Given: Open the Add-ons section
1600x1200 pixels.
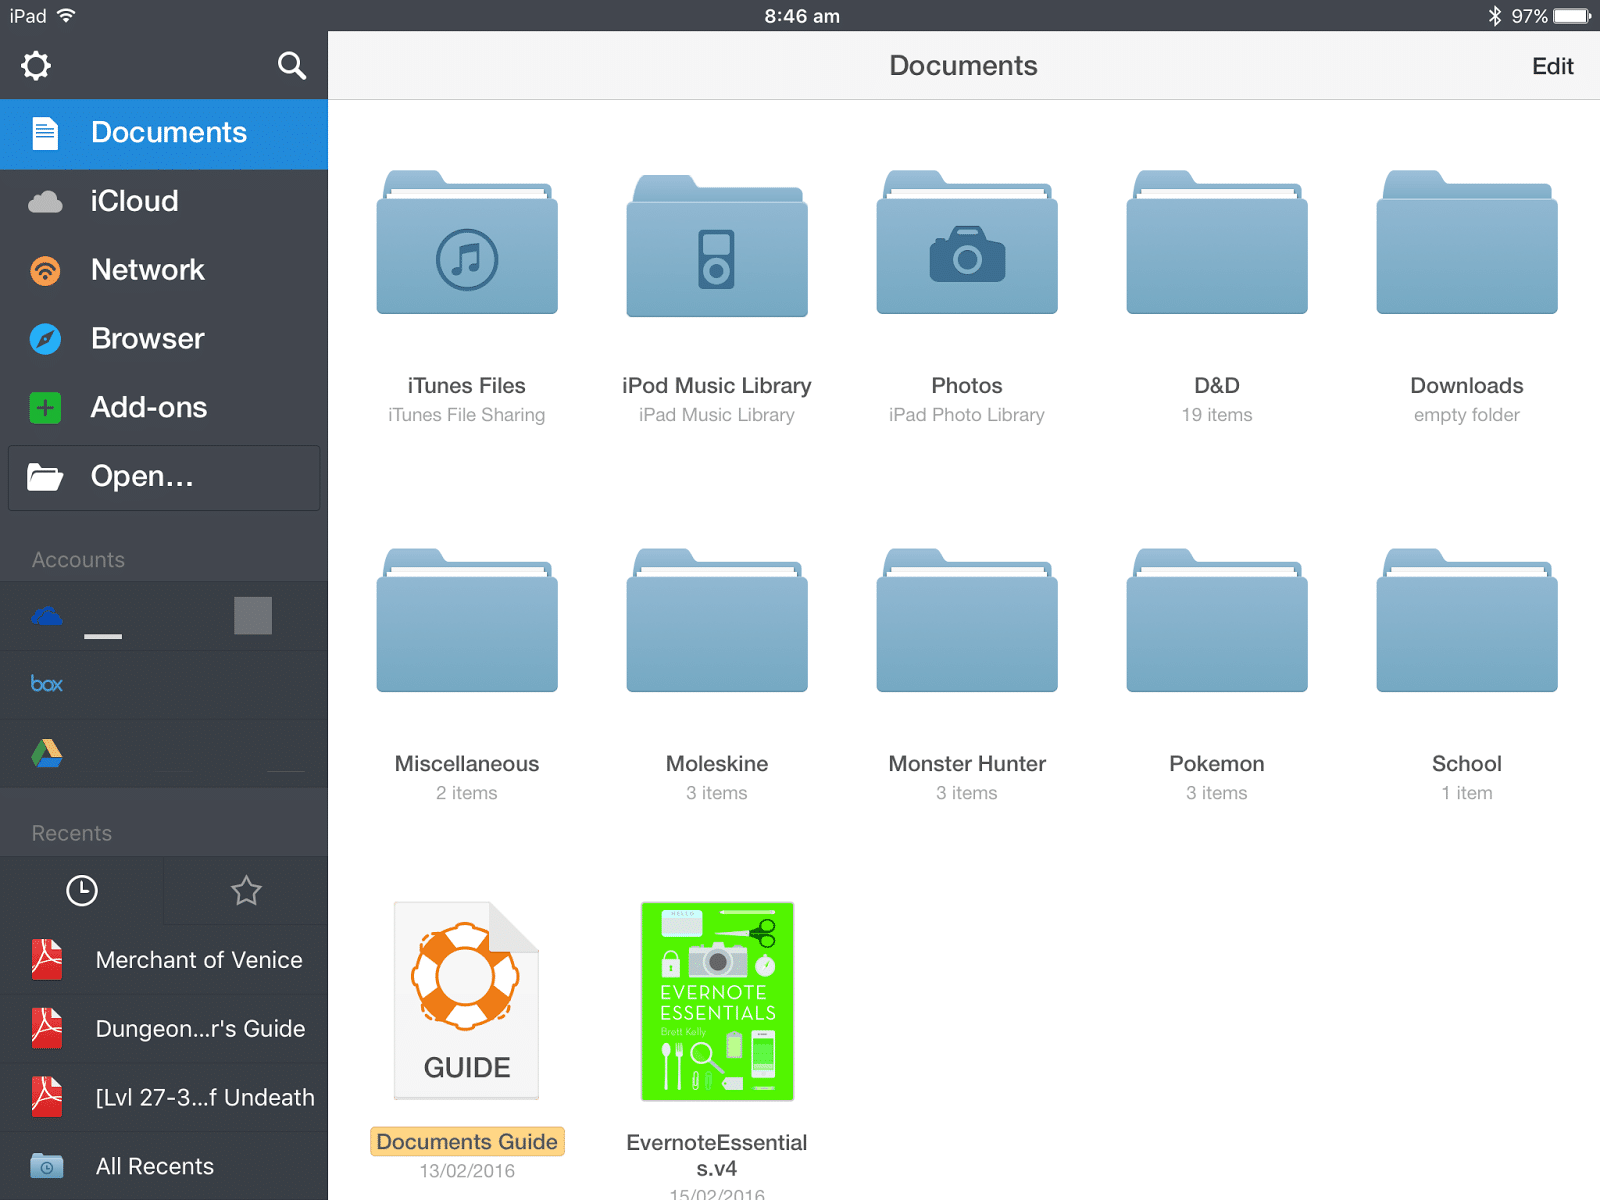Looking at the screenshot, I should click(x=148, y=408).
